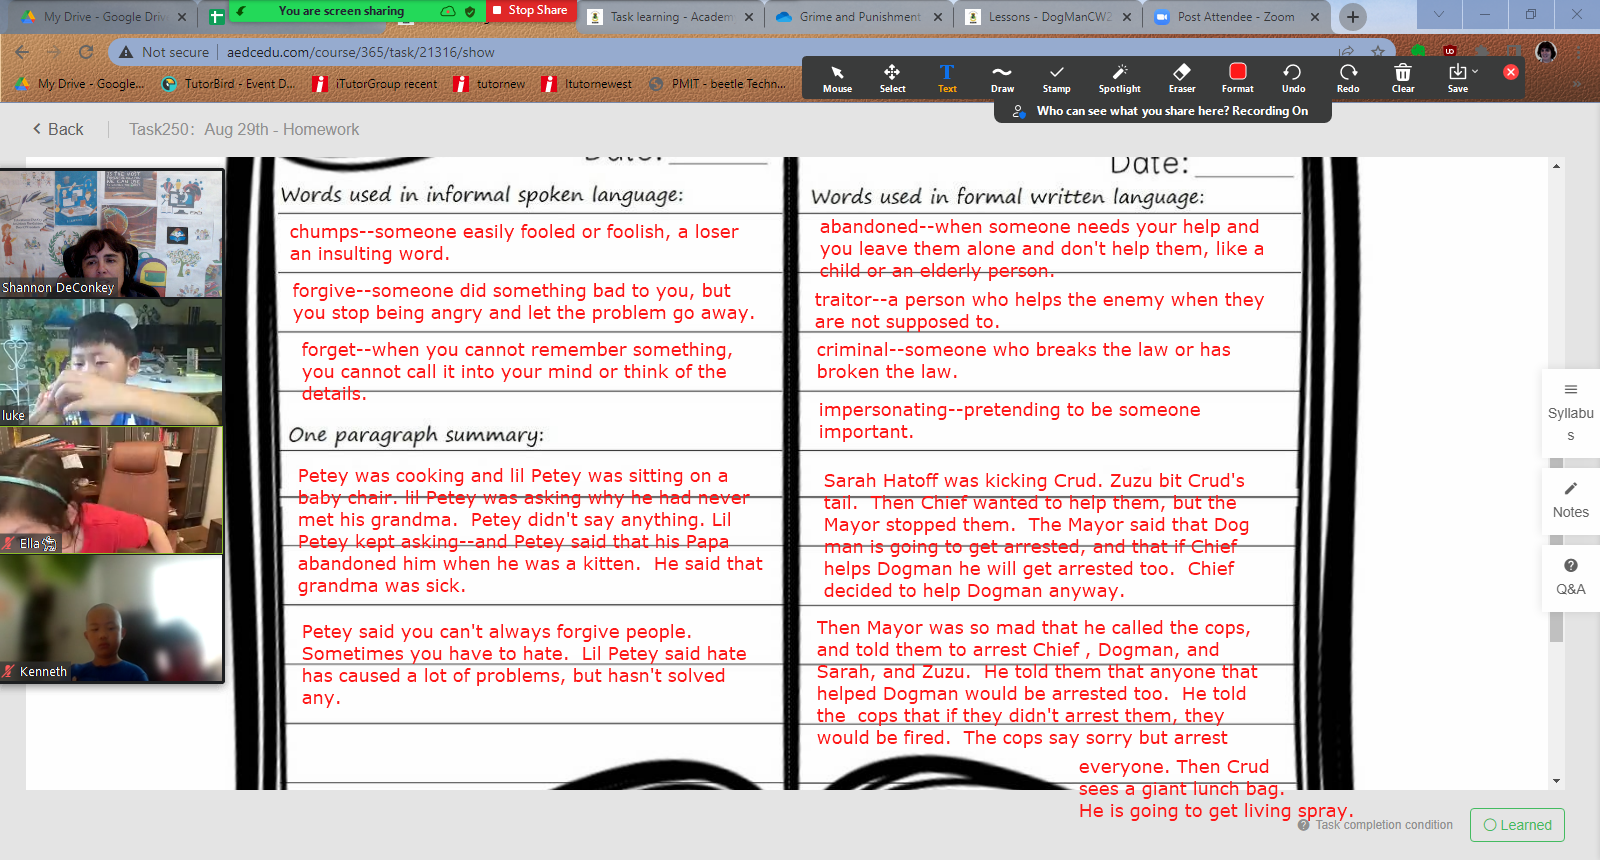This screenshot has width=1600, height=860.
Task: Switch to Lessons - DogManCW2 tab
Action: 1050,17
